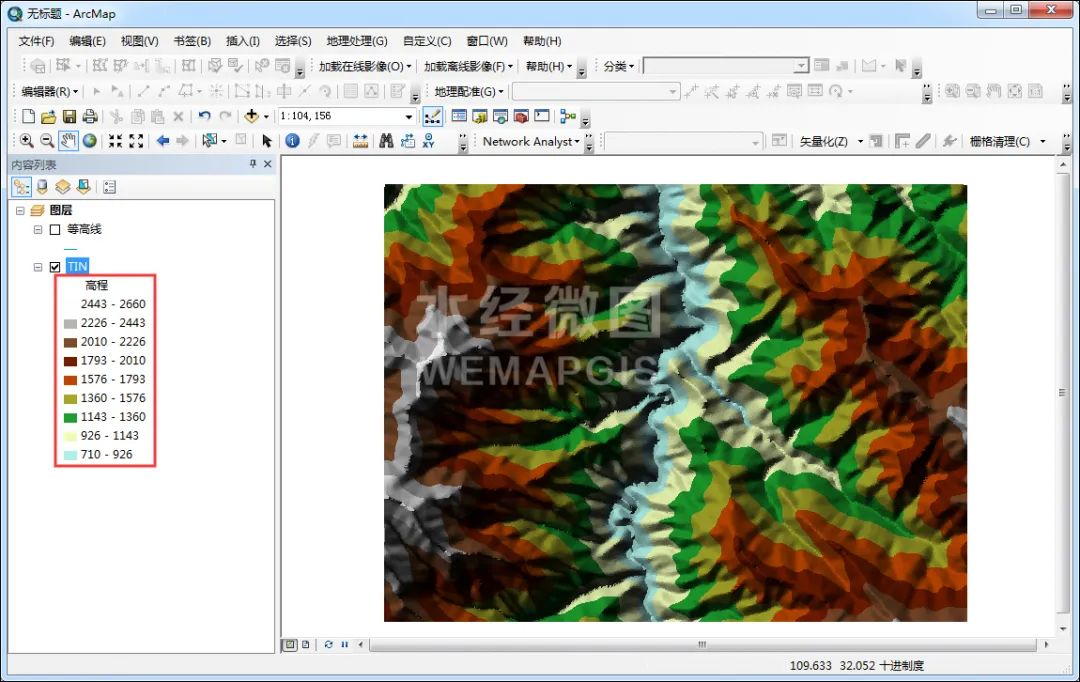Create a new map document
Viewport: 1080px width, 682px height.
pyautogui.click(x=28, y=116)
